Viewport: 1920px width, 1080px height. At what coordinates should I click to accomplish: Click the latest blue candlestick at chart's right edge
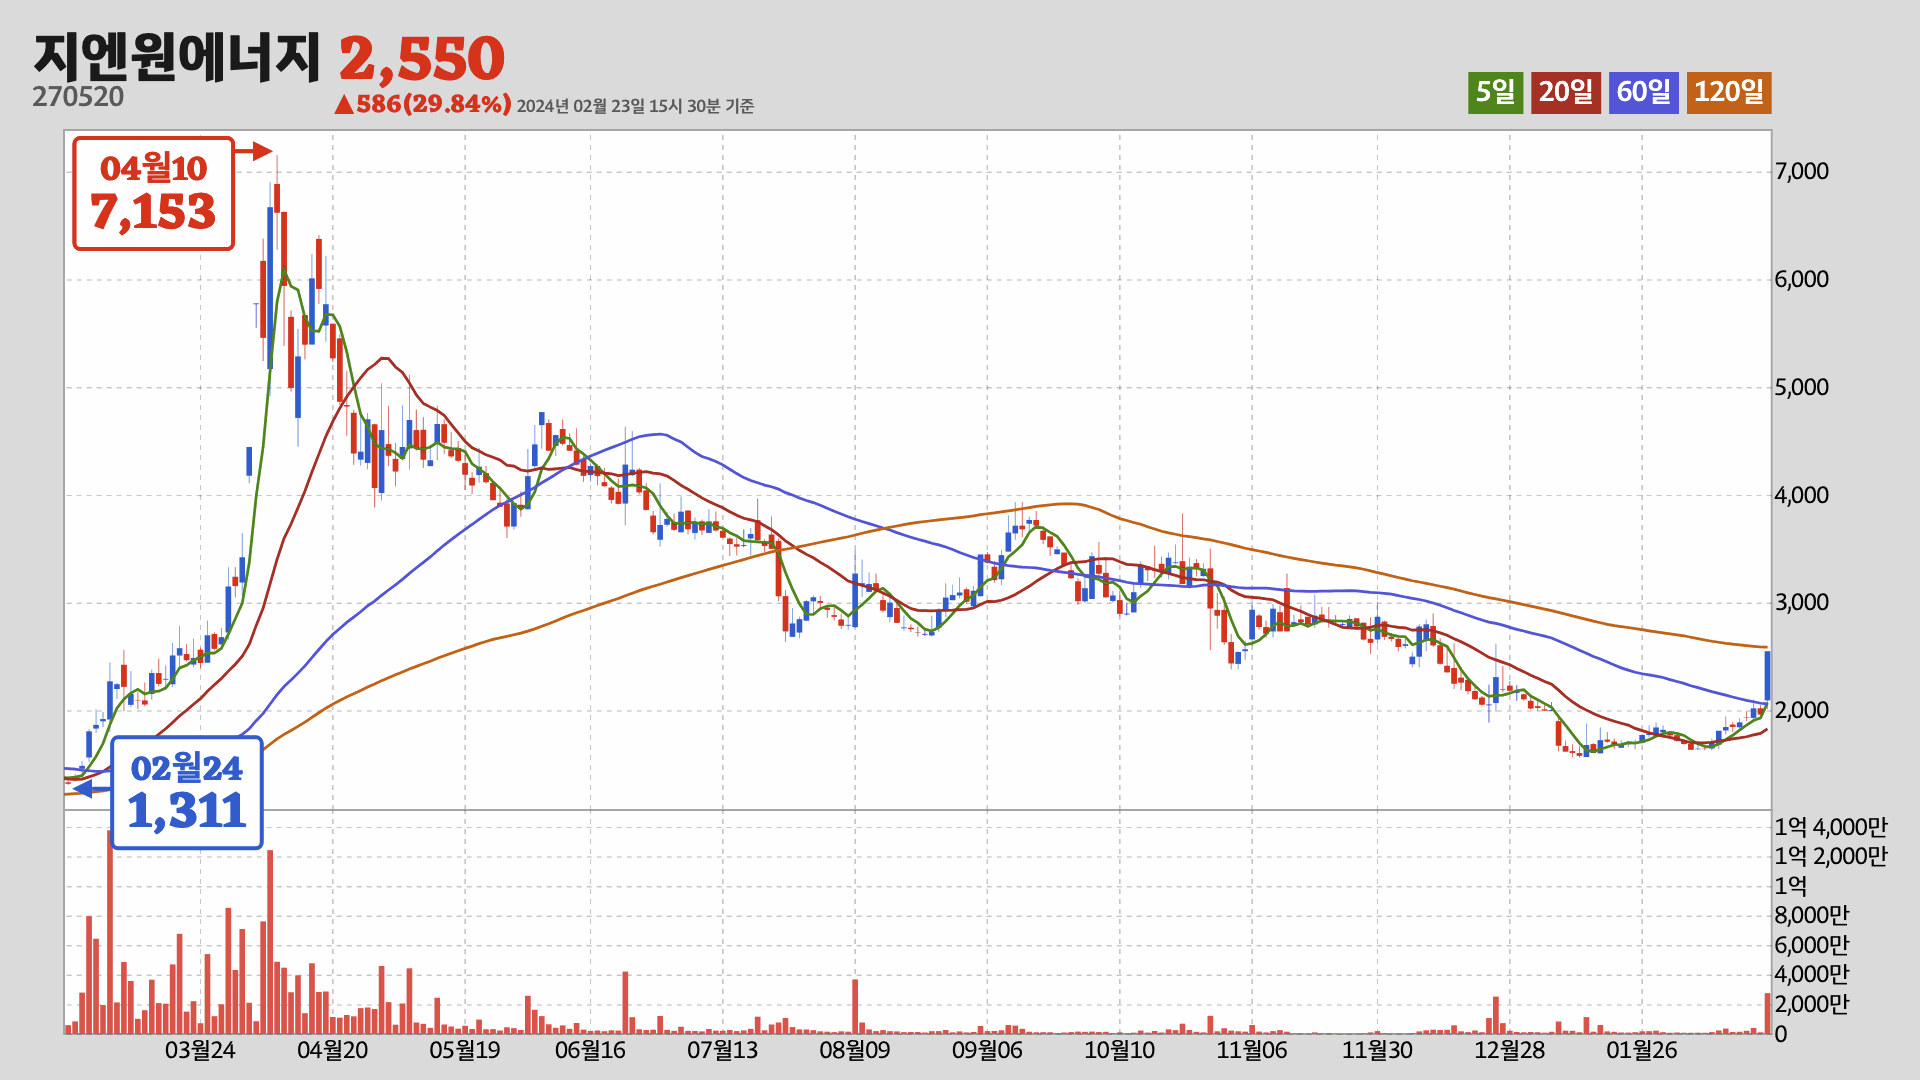pos(1767,676)
